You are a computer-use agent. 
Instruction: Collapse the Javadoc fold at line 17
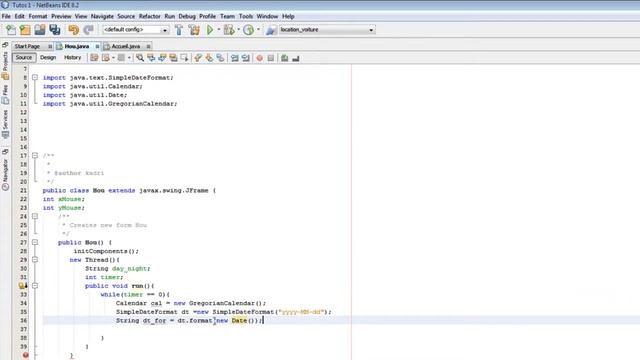[x=35, y=156]
